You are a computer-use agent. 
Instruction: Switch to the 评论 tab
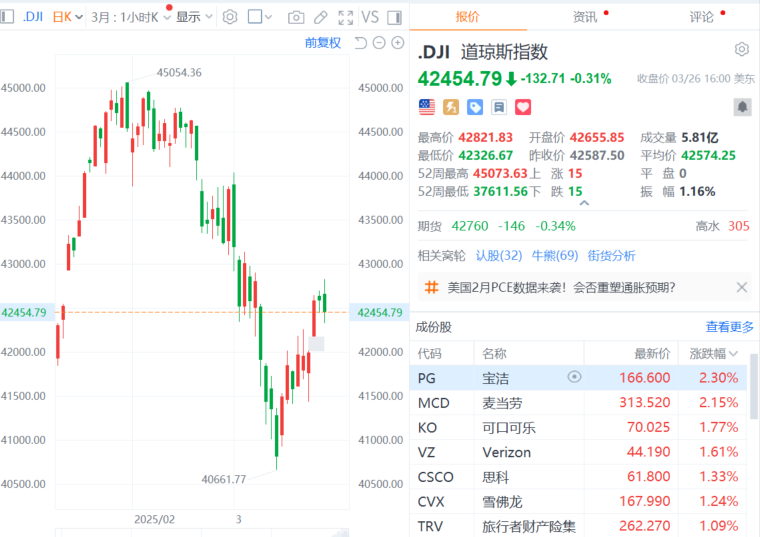(701, 17)
